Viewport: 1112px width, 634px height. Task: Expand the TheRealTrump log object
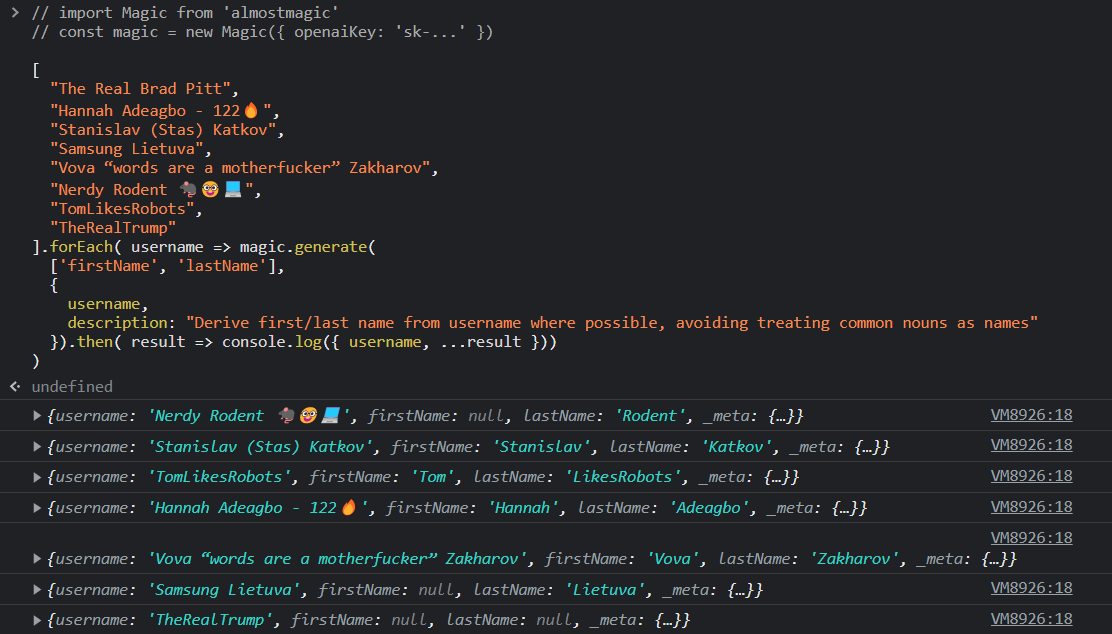click(37, 621)
